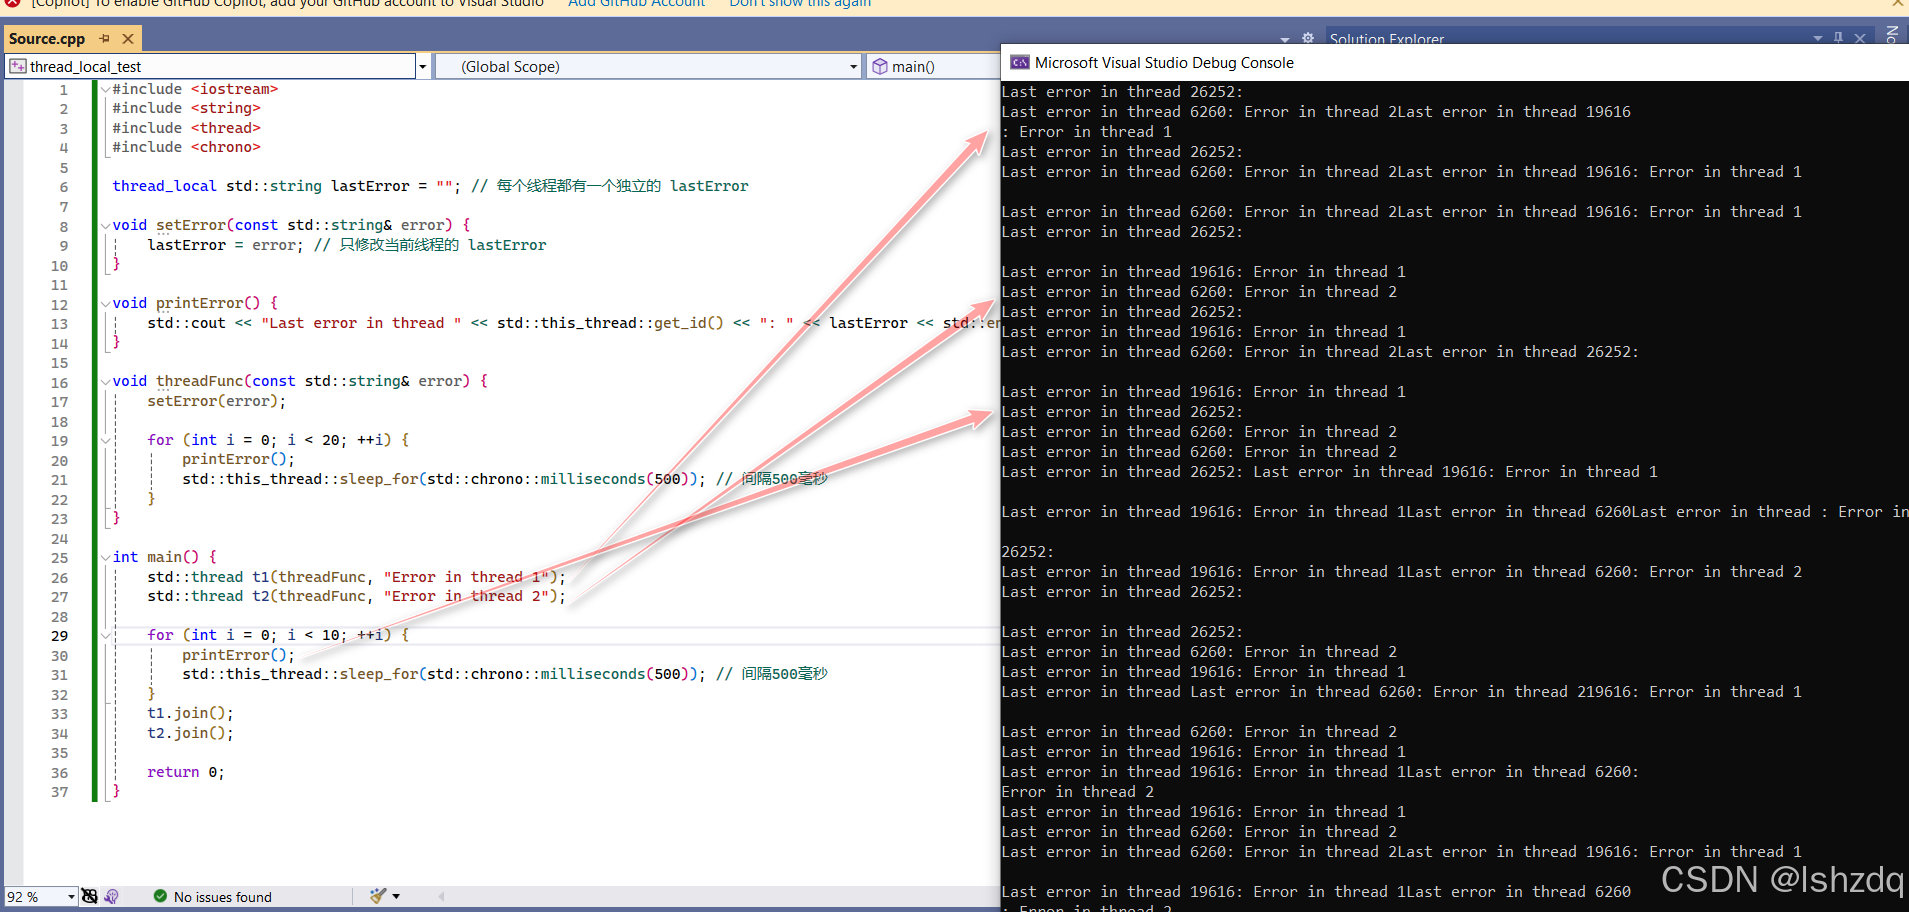Open the Quick Actions lightbulb icon
1909x912 pixels.
pyautogui.click(x=112, y=896)
